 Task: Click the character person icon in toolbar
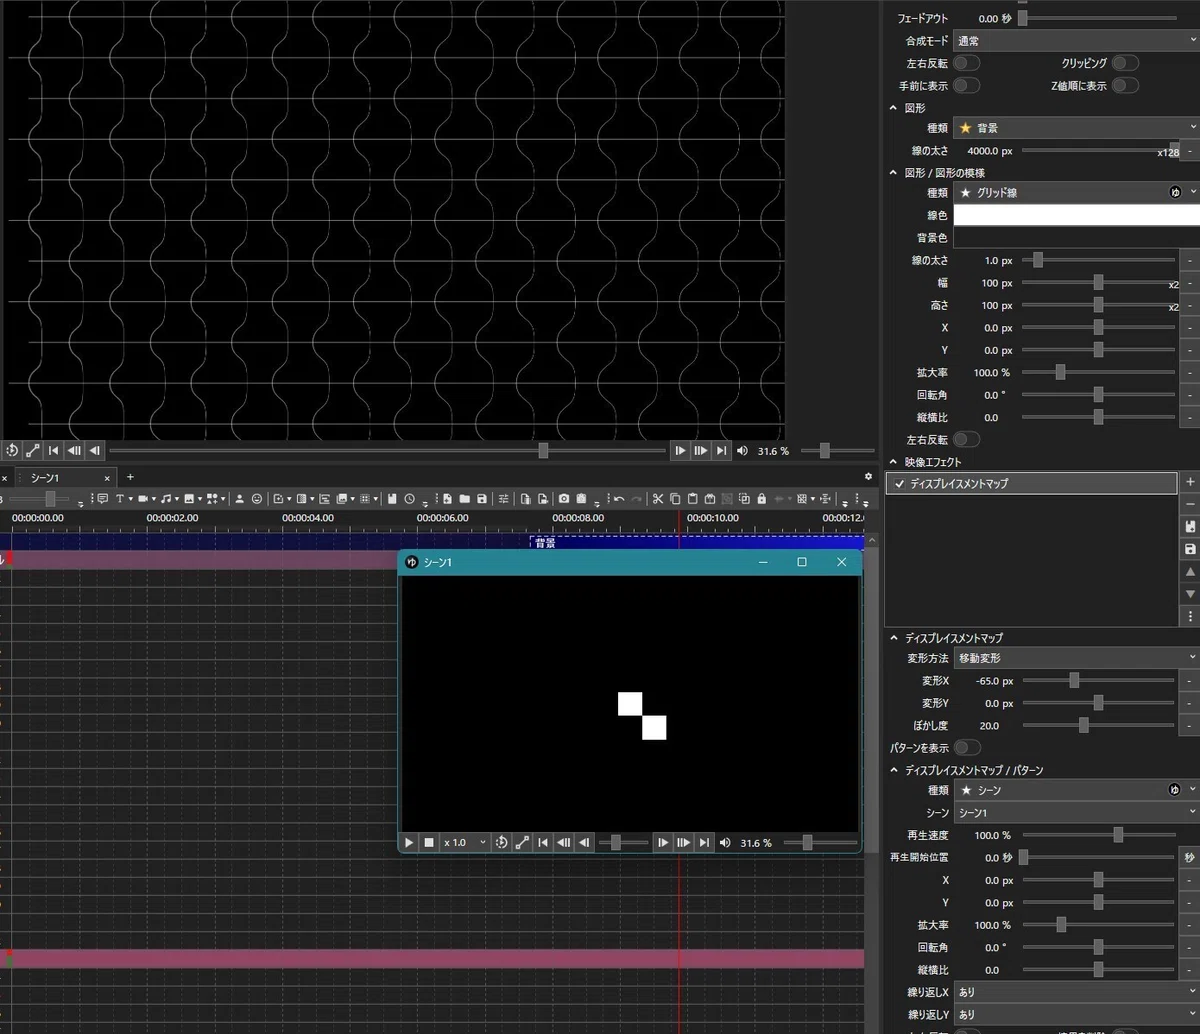point(239,498)
